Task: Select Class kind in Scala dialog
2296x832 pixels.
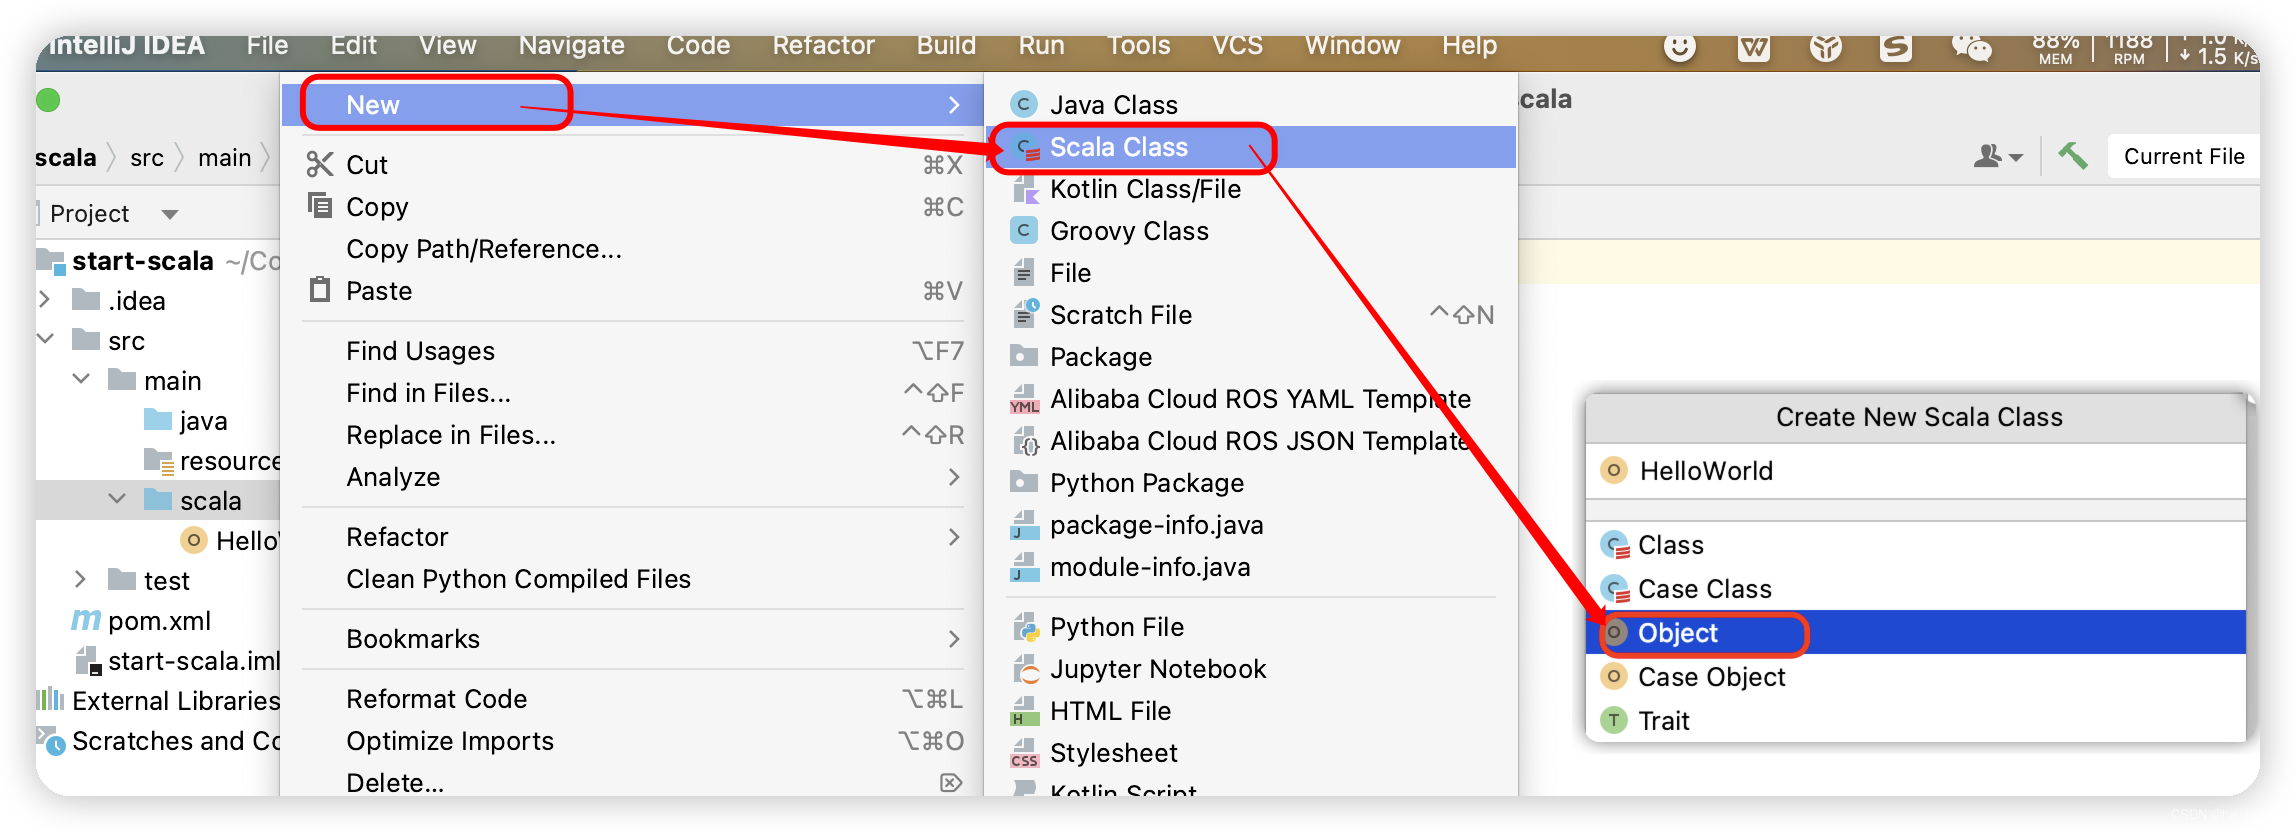Action: coord(1916,545)
